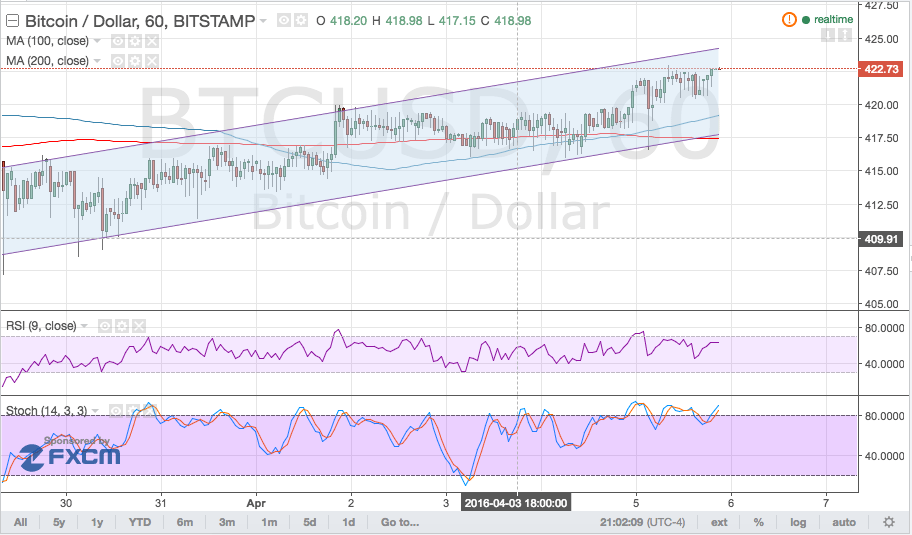Hide the RSI (9, close) indicator

tap(105, 326)
